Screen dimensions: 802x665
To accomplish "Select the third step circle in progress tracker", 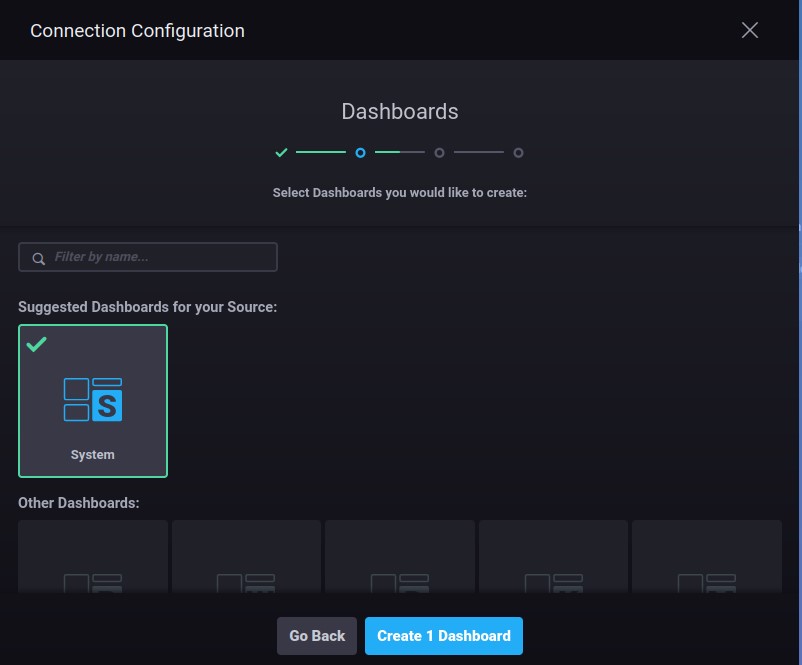I will pos(439,153).
